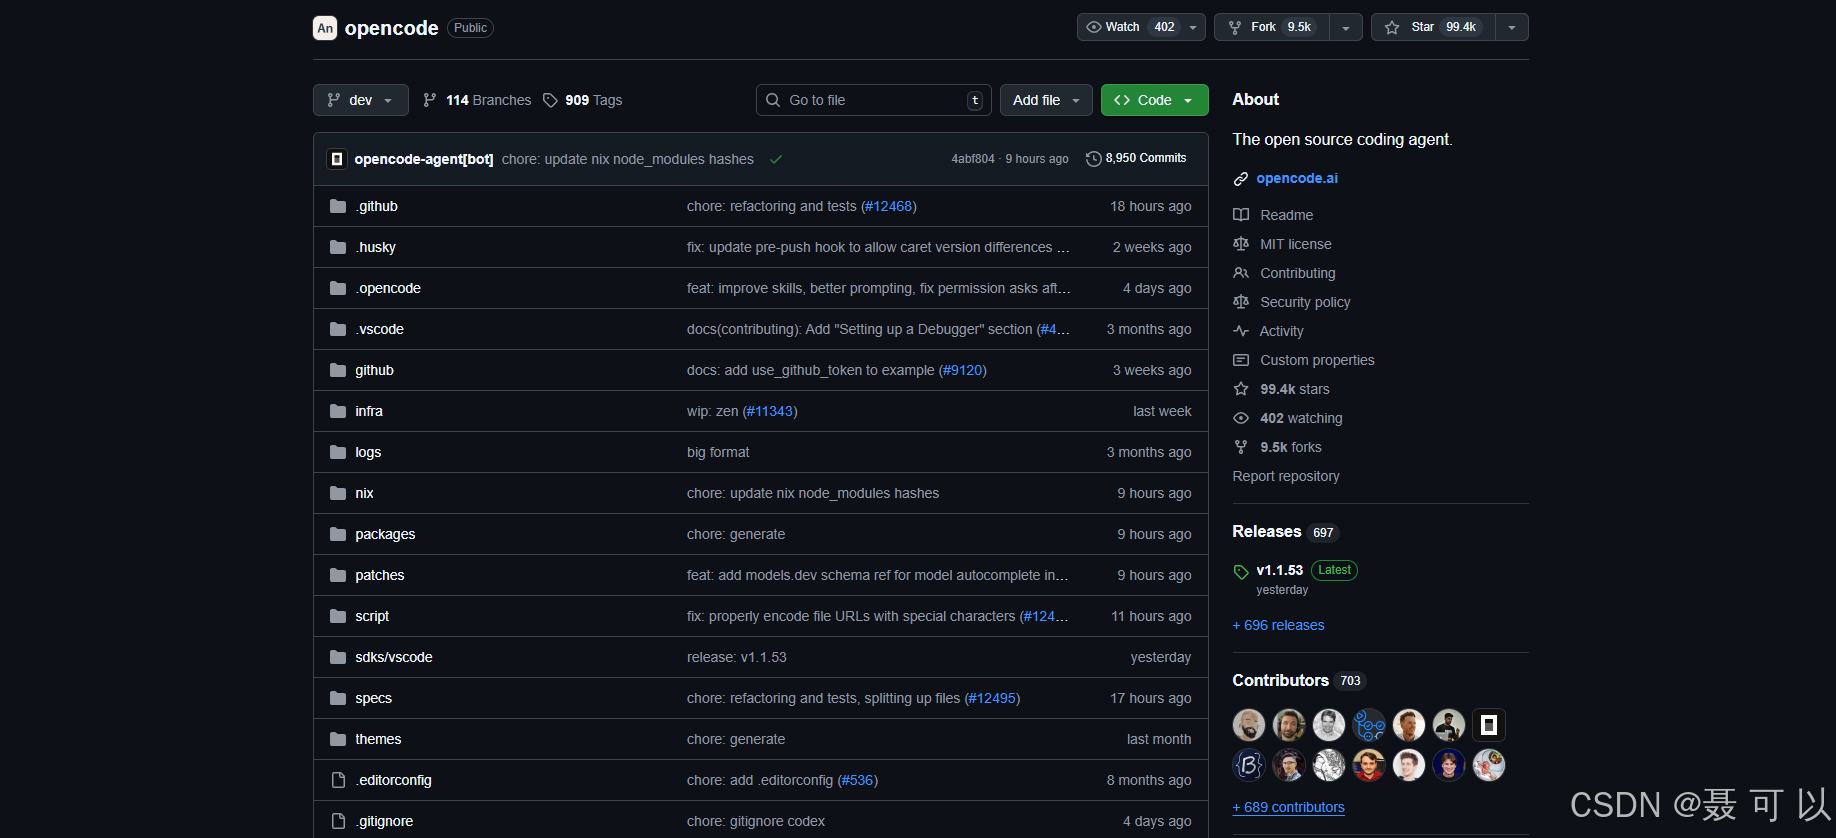
Task: Open the + 696 releases link
Action: pyautogui.click(x=1278, y=625)
